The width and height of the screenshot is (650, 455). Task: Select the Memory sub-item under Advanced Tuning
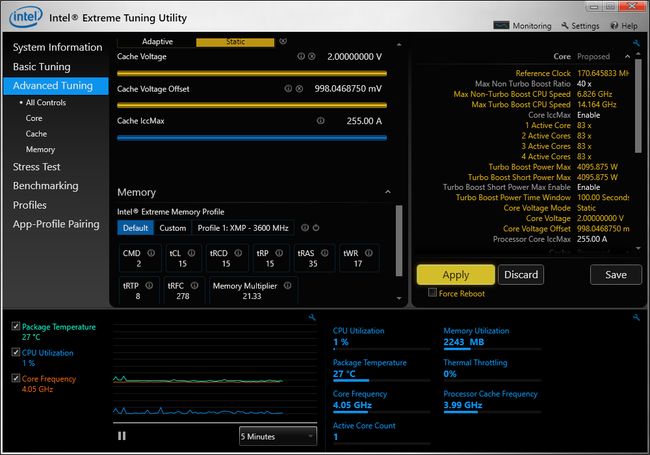coord(40,149)
